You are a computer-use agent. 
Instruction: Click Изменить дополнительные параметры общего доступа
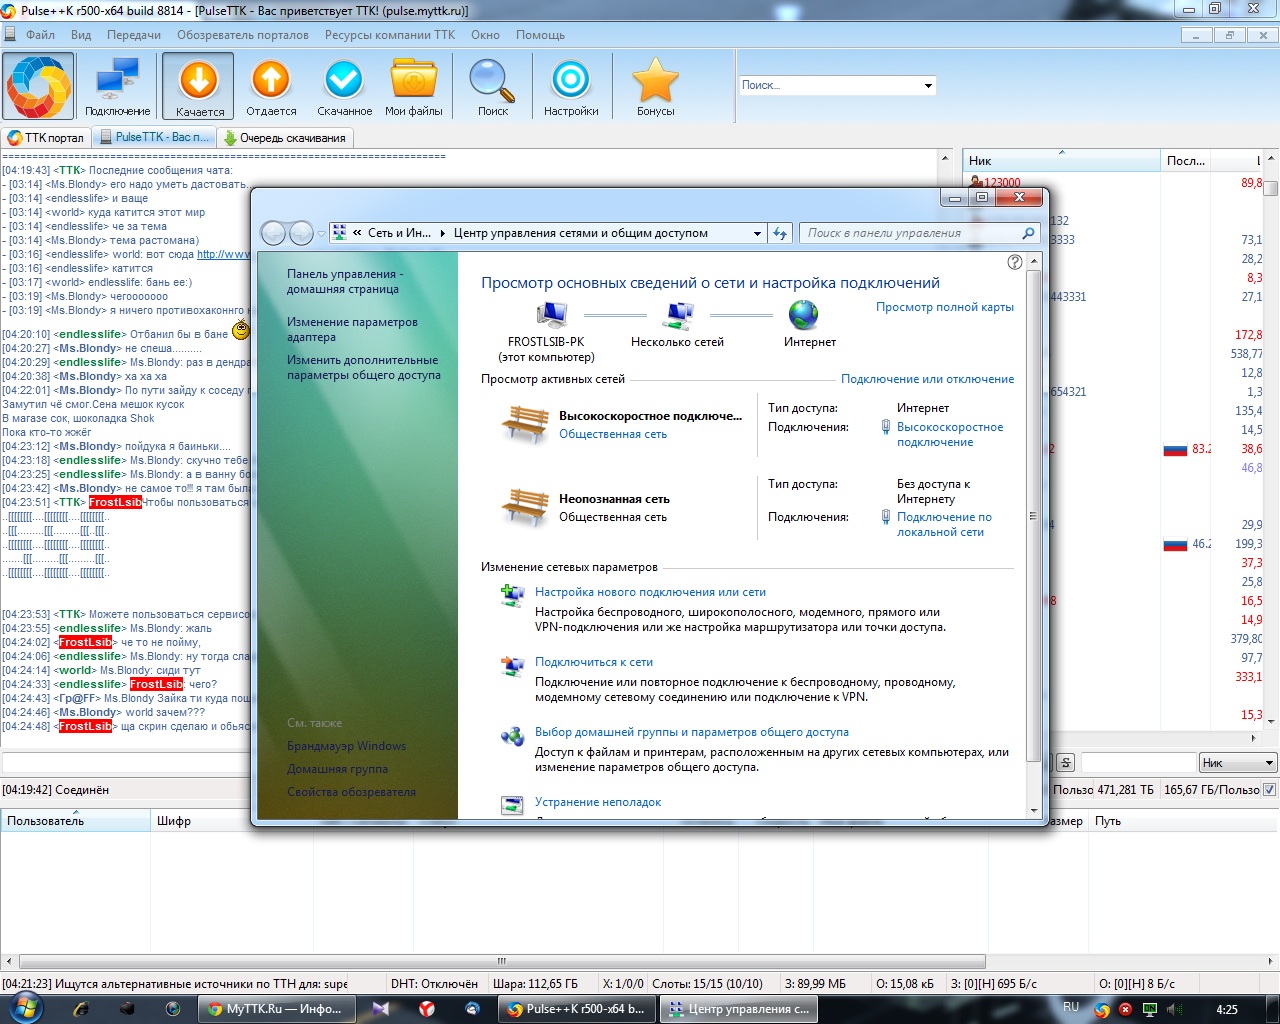pyautogui.click(x=364, y=367)
